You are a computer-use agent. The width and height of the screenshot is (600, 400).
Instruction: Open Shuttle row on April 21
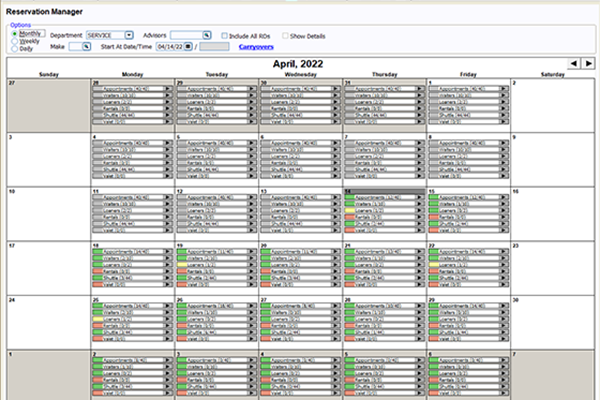point(384,278)
